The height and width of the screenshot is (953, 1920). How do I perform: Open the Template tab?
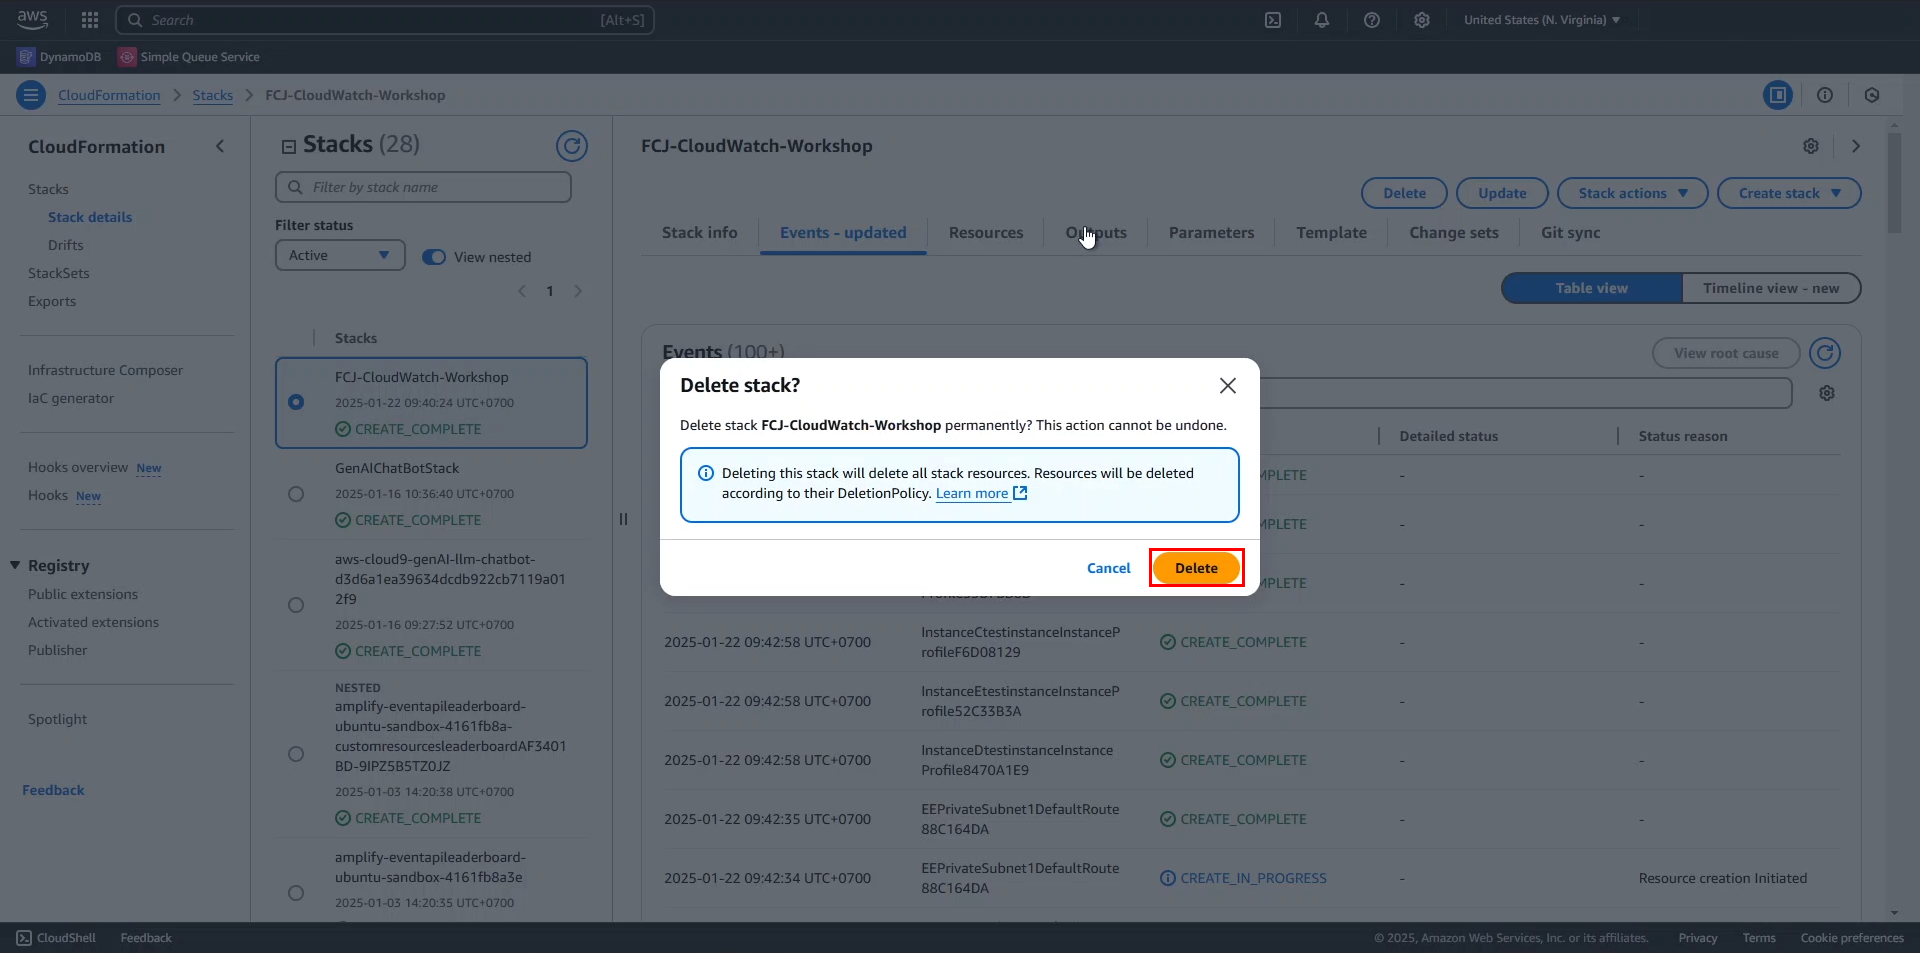coord(1331,232)
